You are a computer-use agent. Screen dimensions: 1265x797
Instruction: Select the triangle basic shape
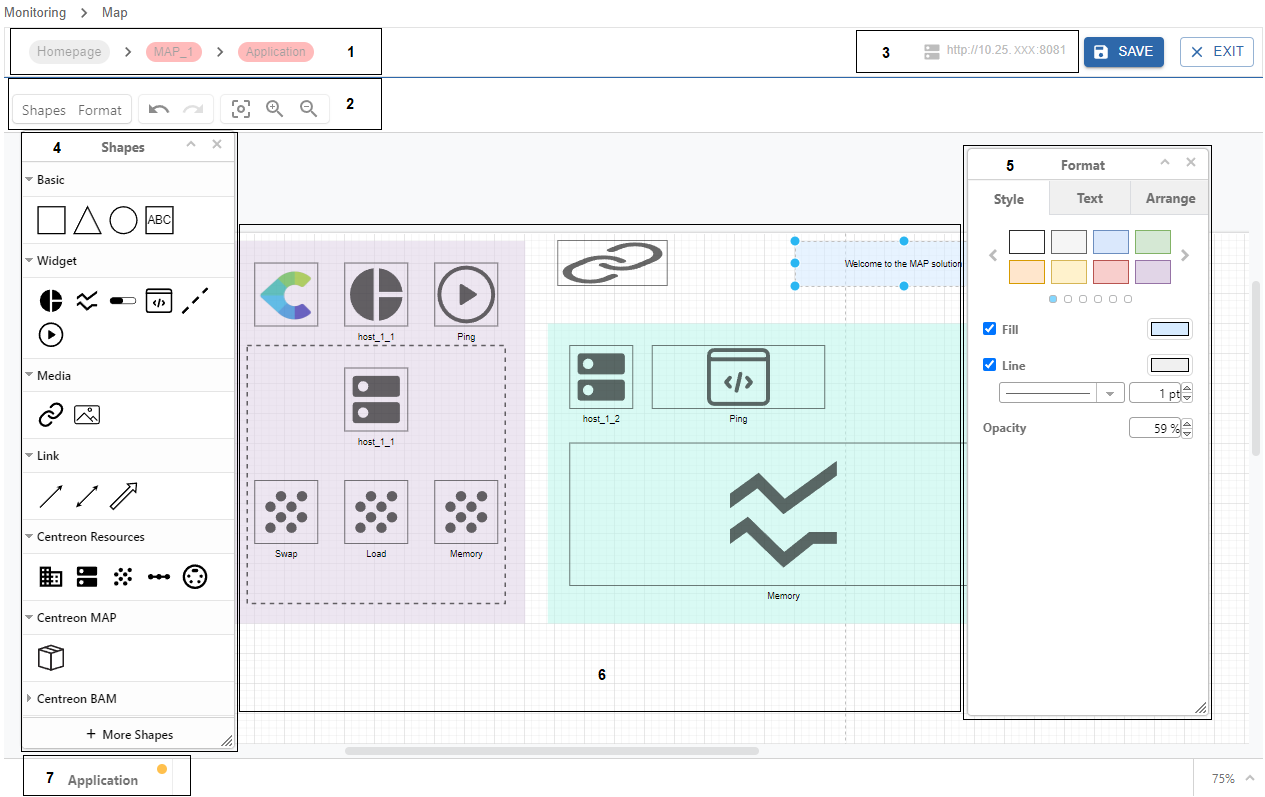[87, 220]
